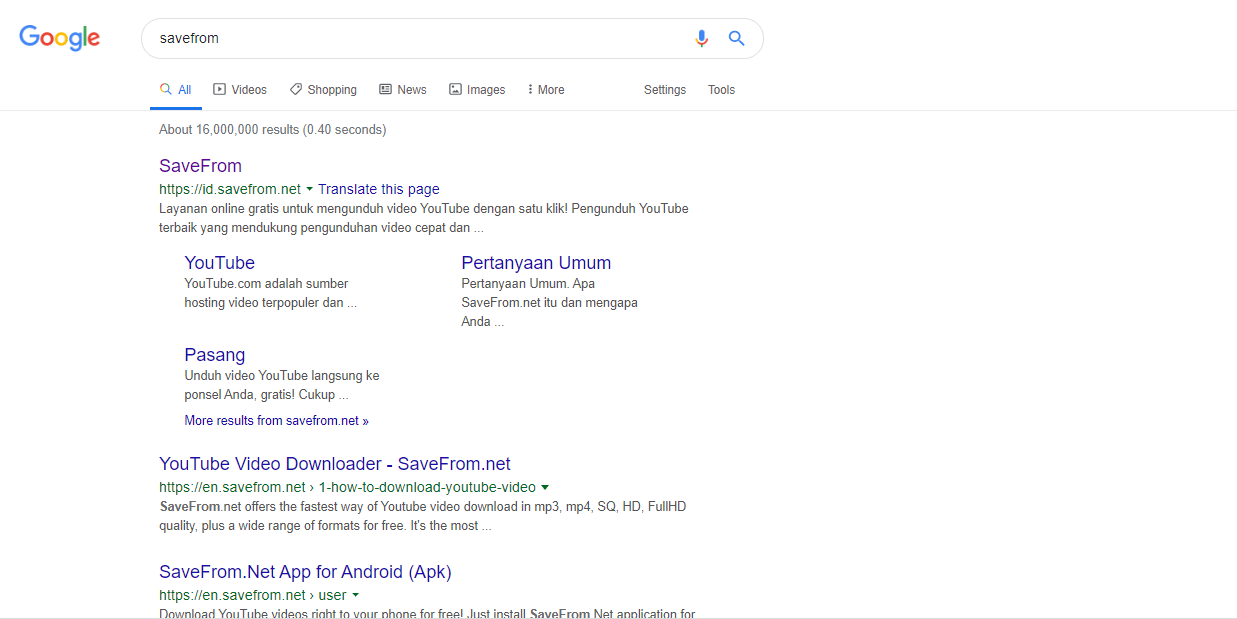
Task: Click the Google logo
Action: point(60,38)
